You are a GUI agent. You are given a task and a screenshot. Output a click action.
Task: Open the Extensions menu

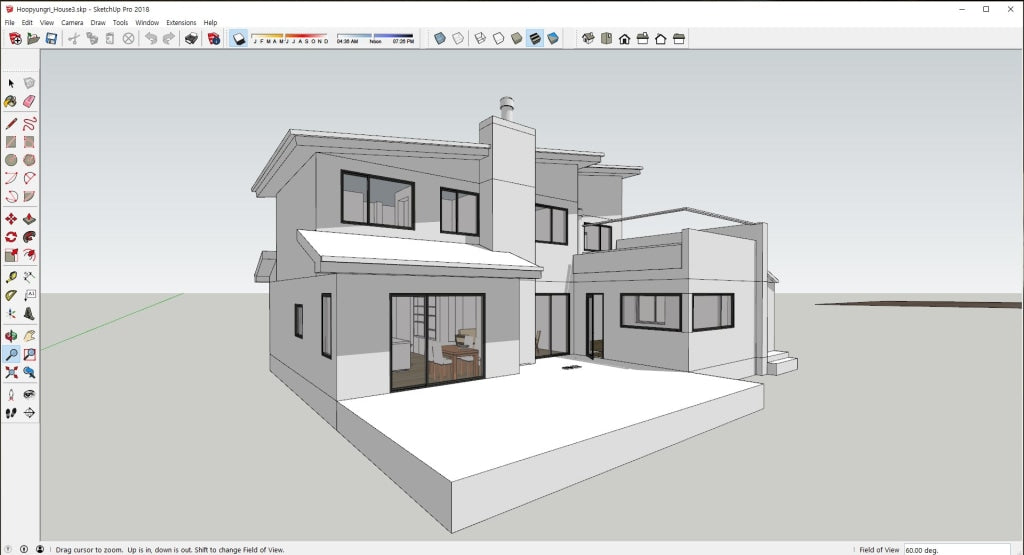click(x=181, y=22)
